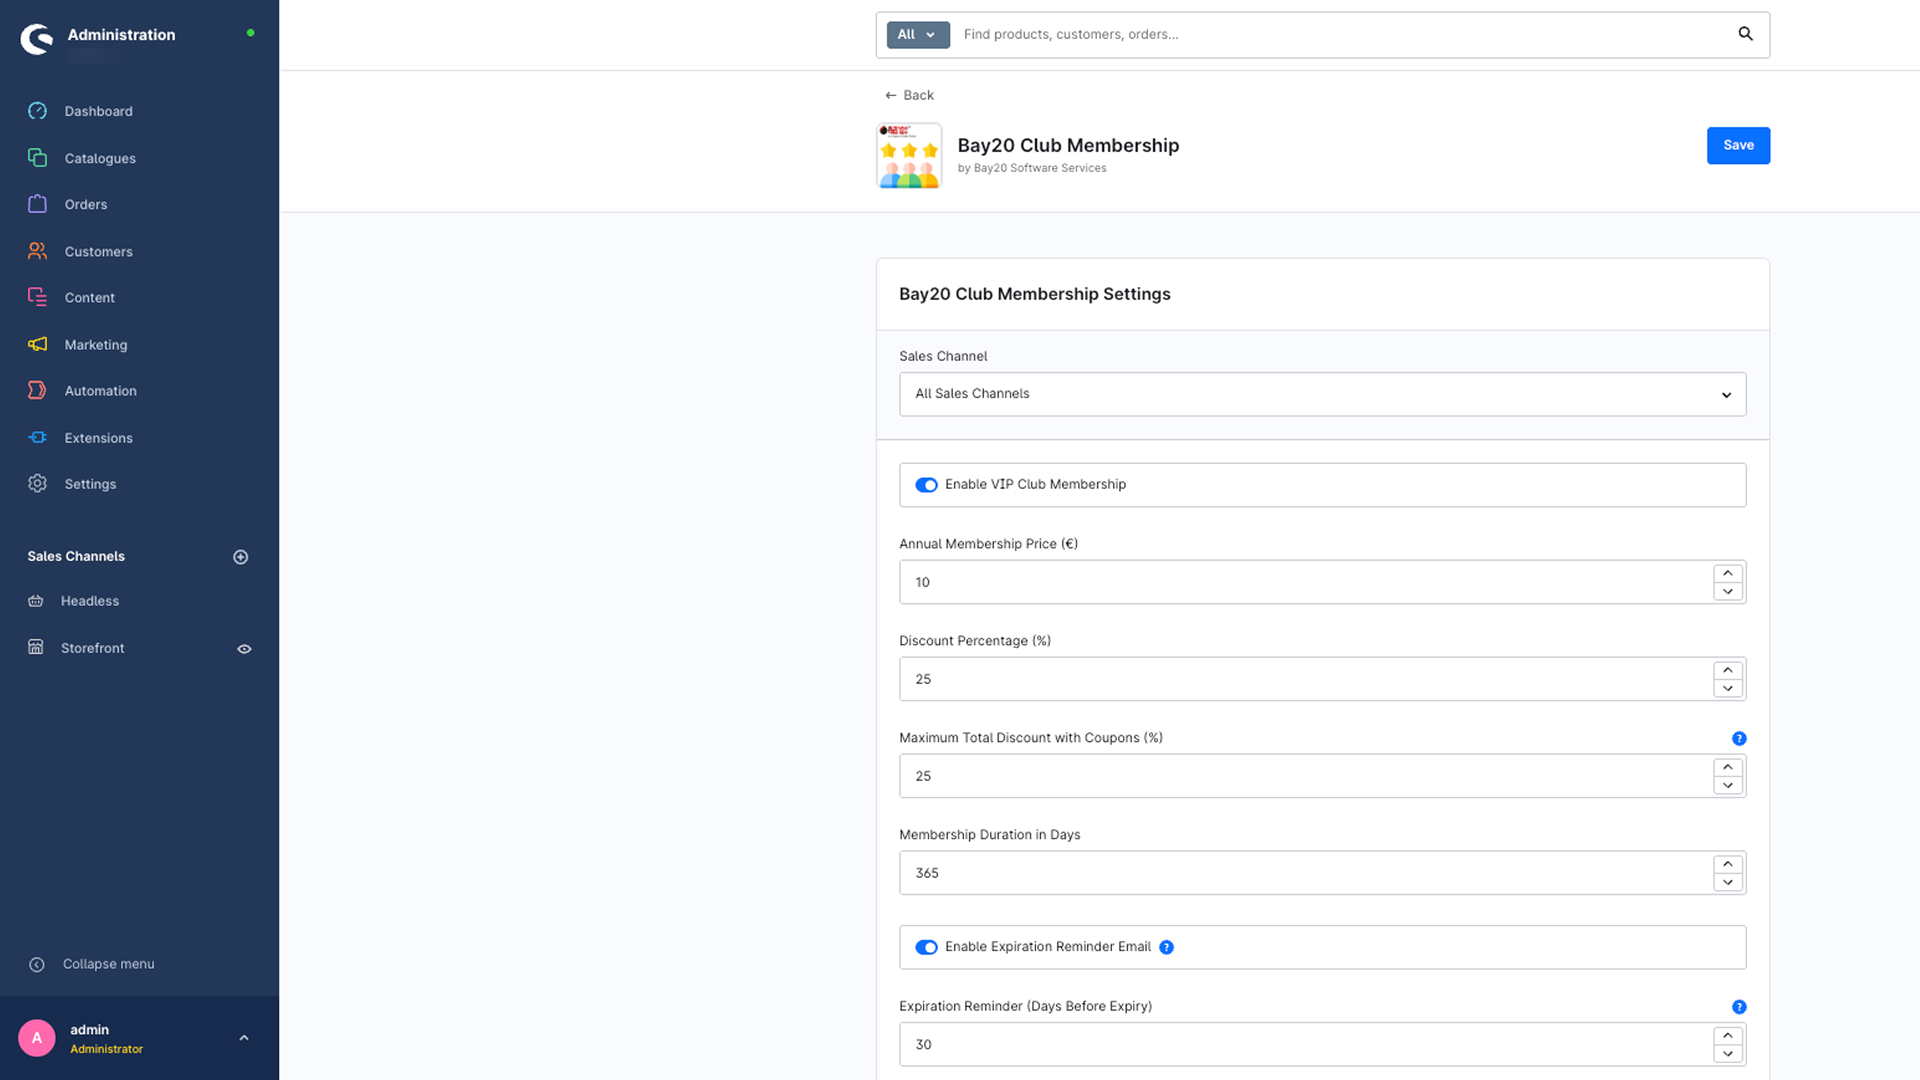The height and width of the screenshot is (1080, 1920).
Task: Click the Discount Percentage input field
Action: (1305, 679)
